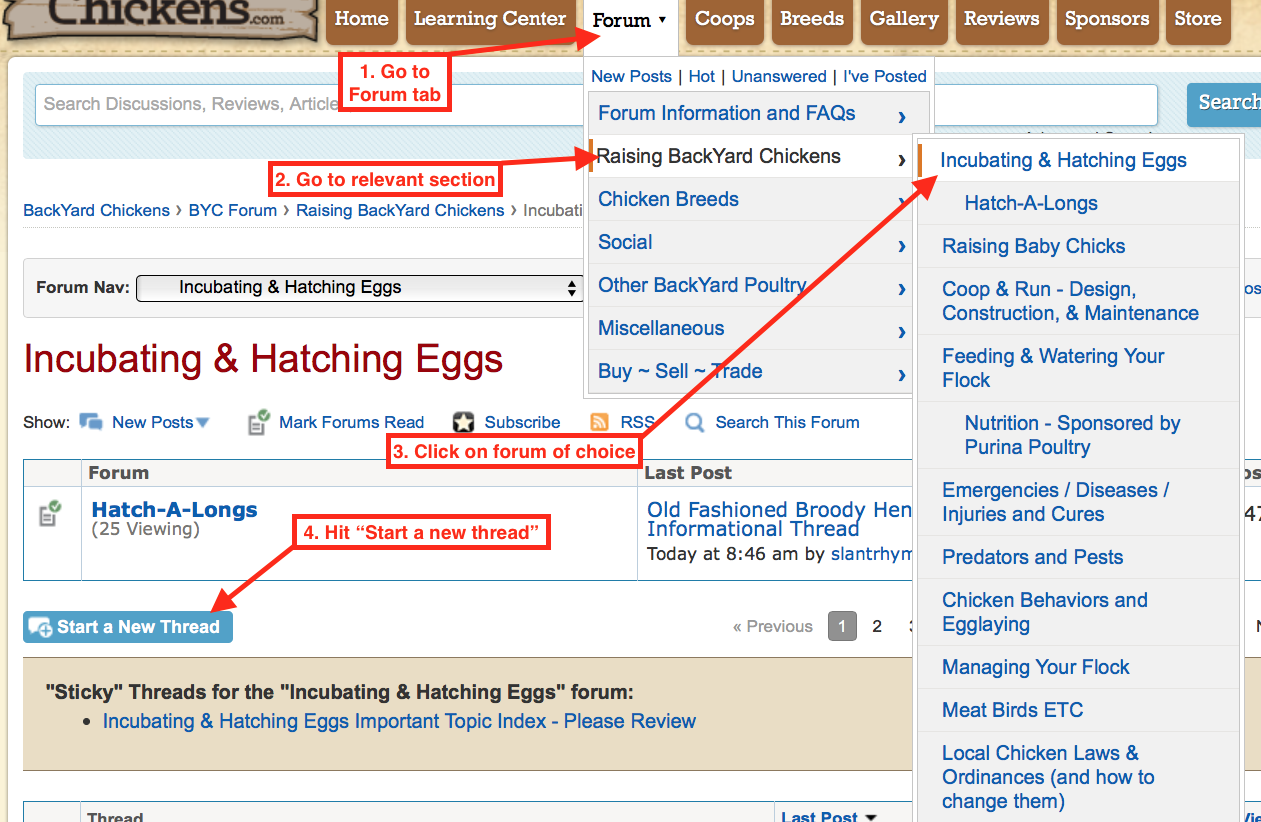The width and height of the screenshot is (1261, 822).
Task: Switch to the Learning Center tab
Action: coord(489,19)
